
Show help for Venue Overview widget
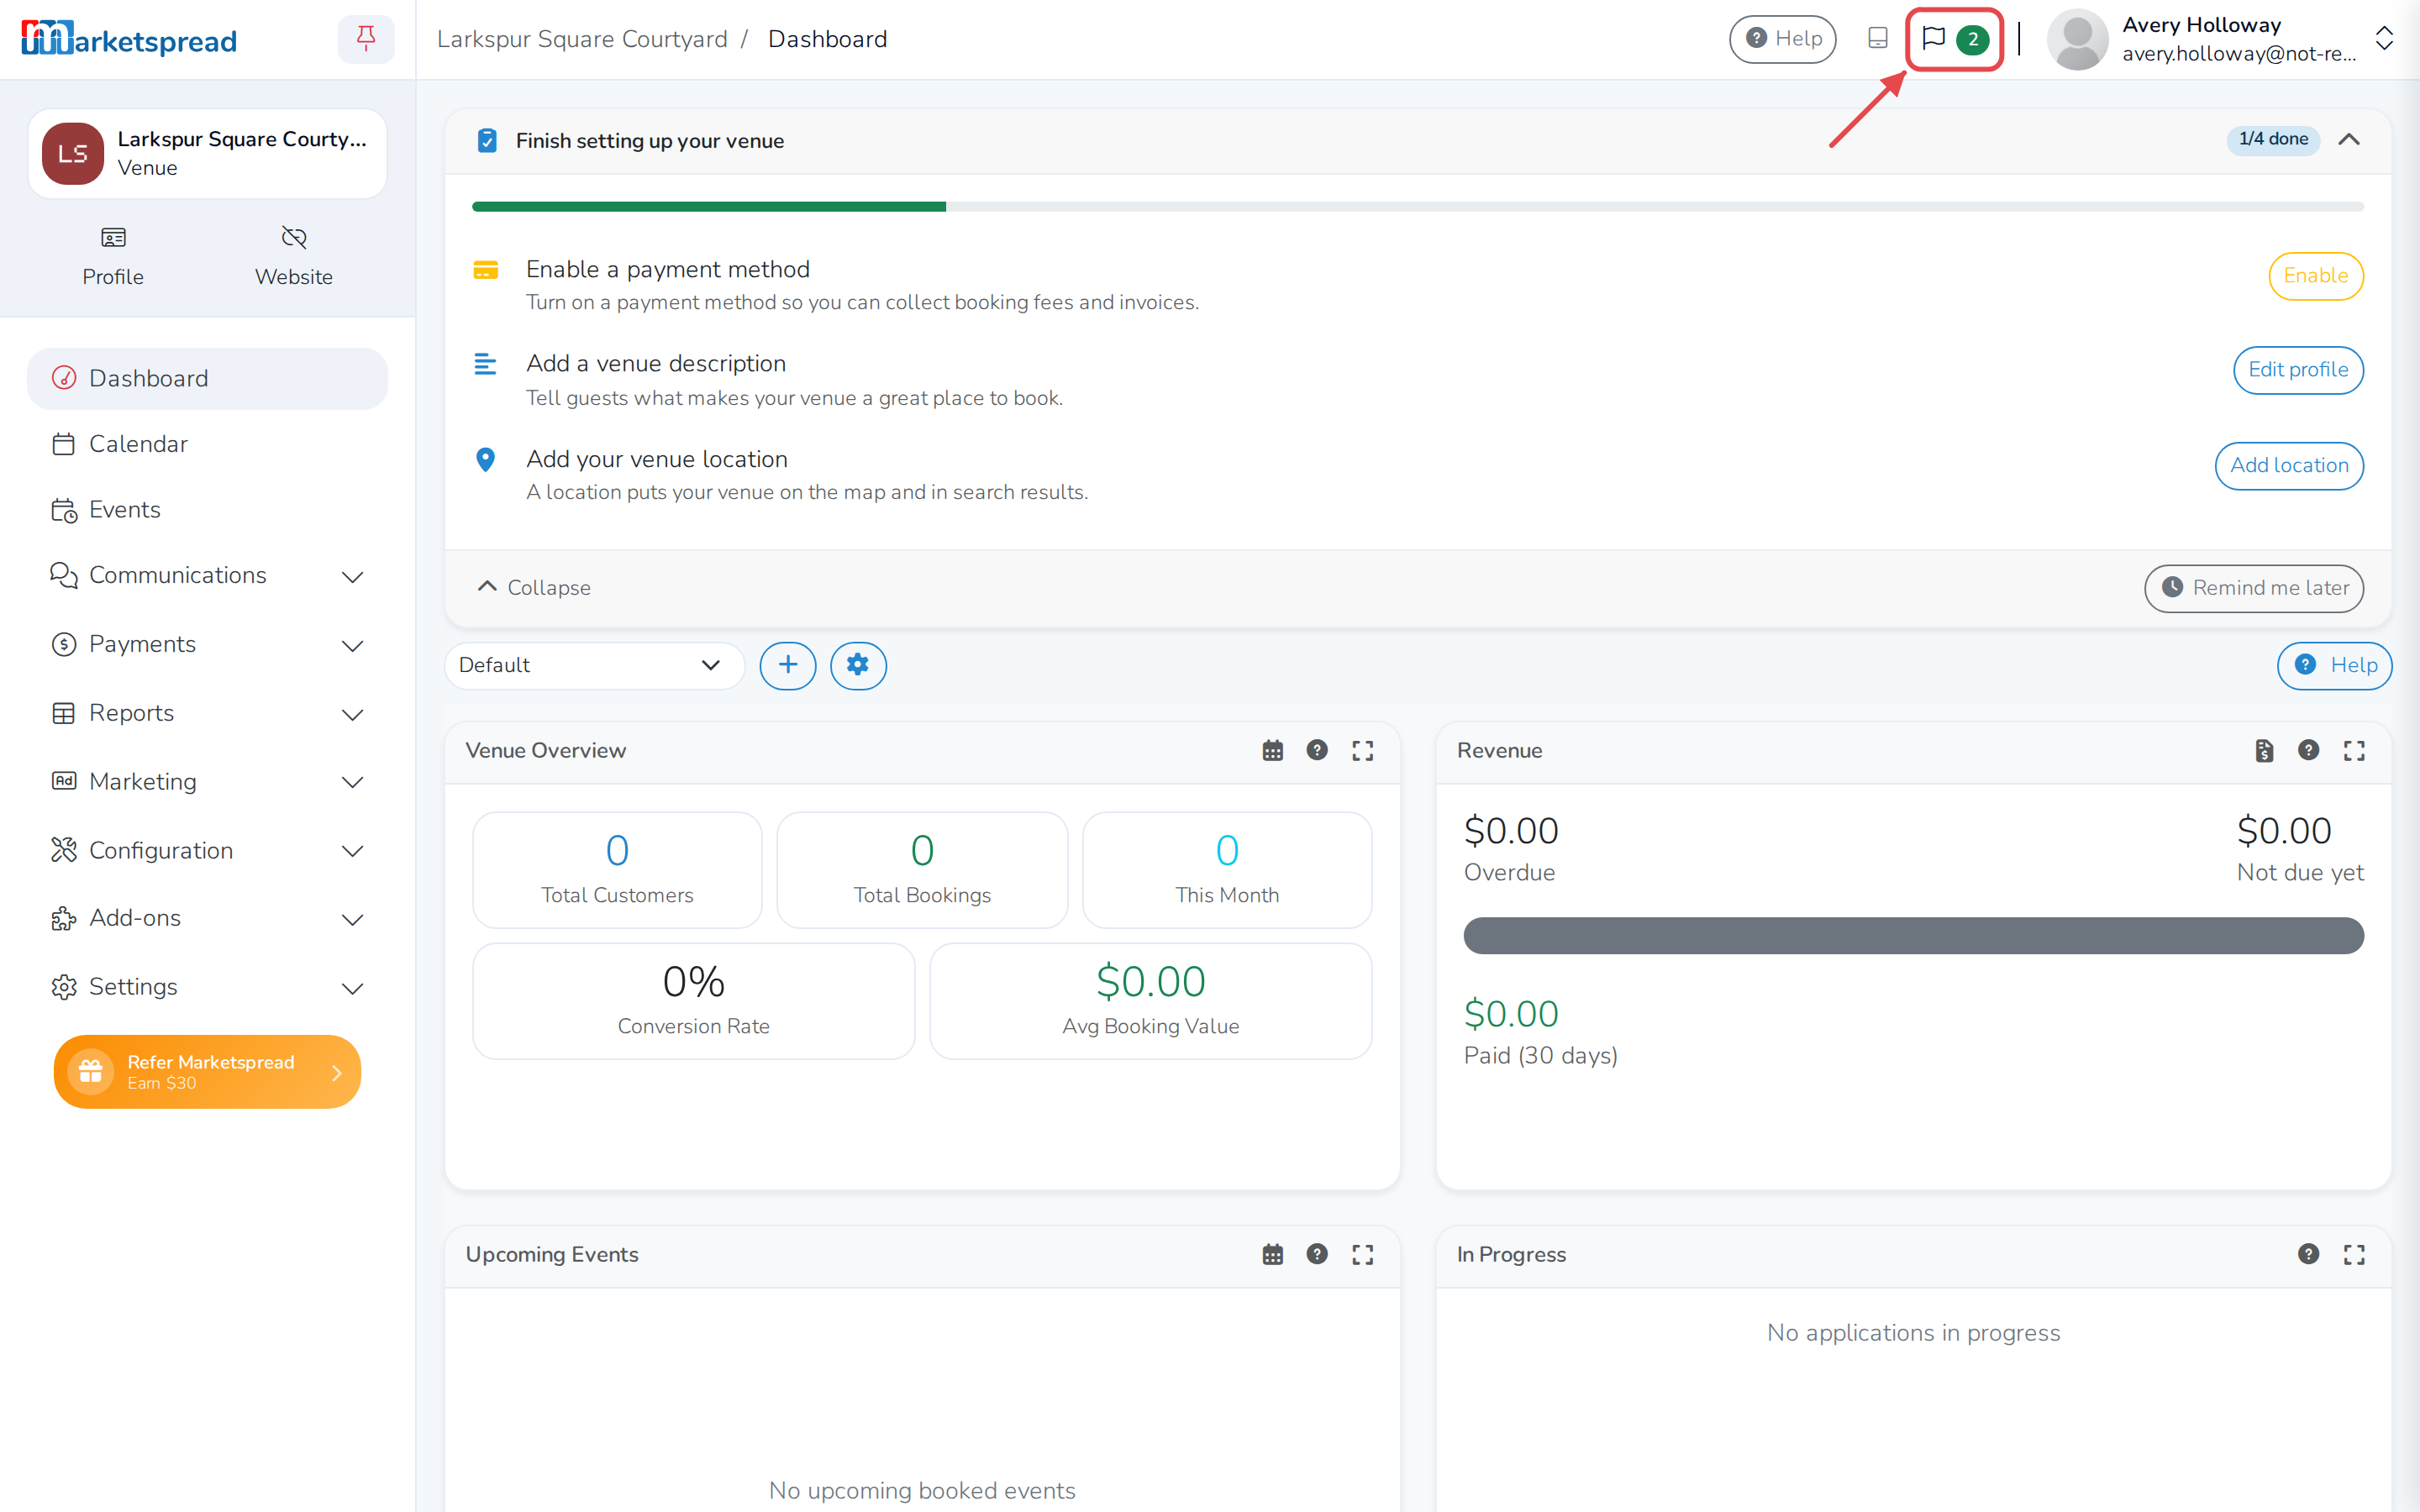point(1317,750)
